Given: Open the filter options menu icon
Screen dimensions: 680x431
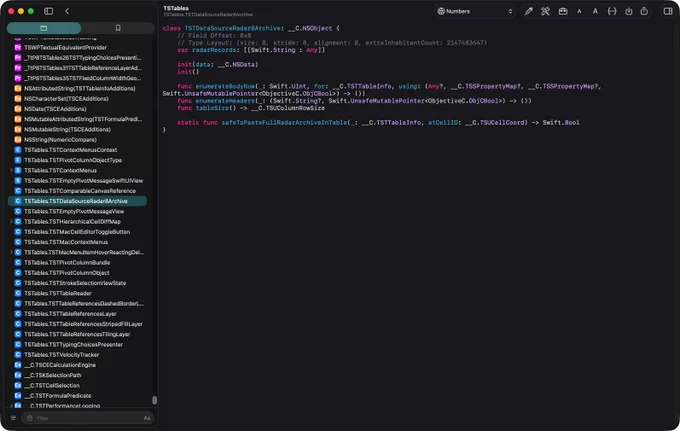Looking at the screenshot, I should pyautogui.click(x=13, y=418).
